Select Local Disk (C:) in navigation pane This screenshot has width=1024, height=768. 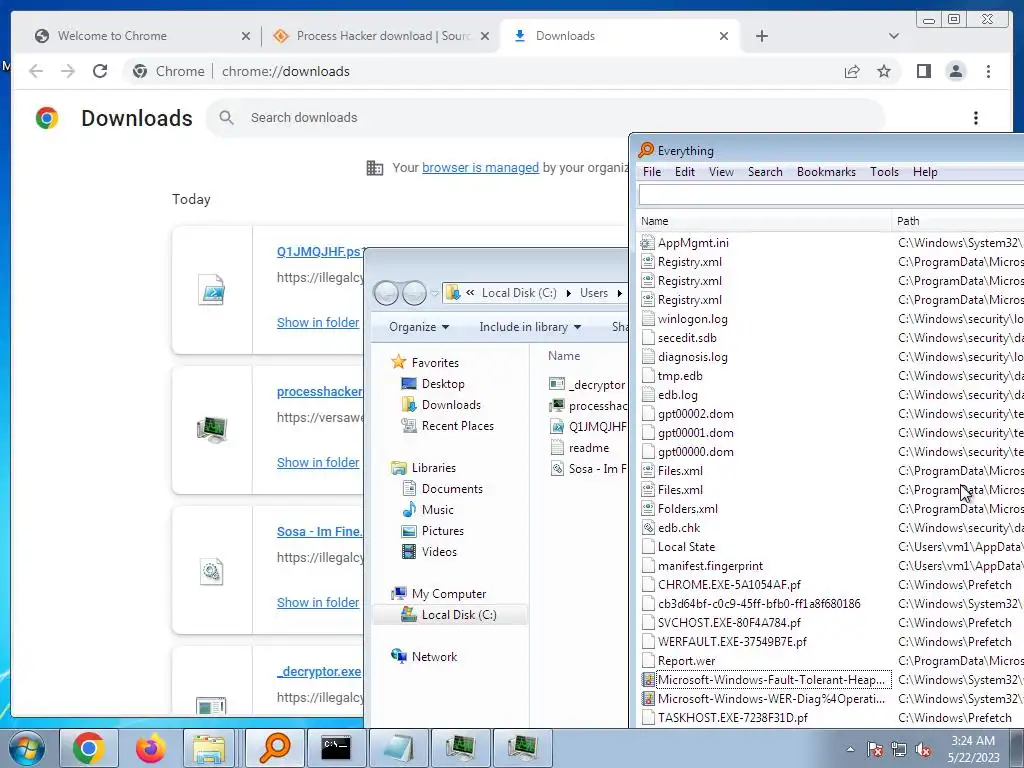pos(449,615)
